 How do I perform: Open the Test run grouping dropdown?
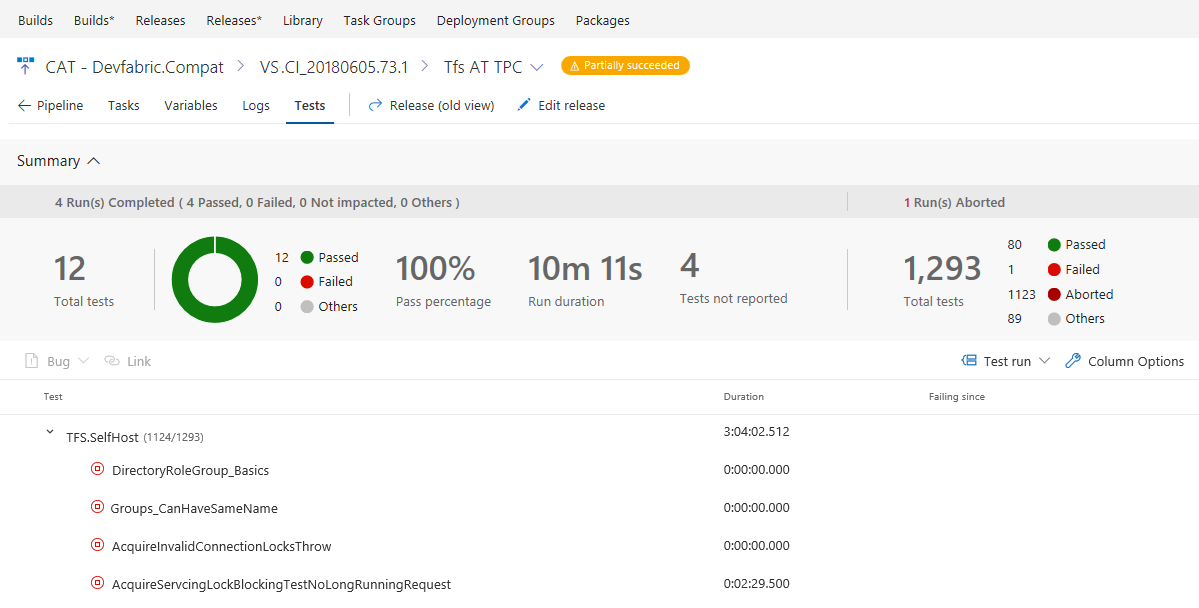tap(1044, 361)
